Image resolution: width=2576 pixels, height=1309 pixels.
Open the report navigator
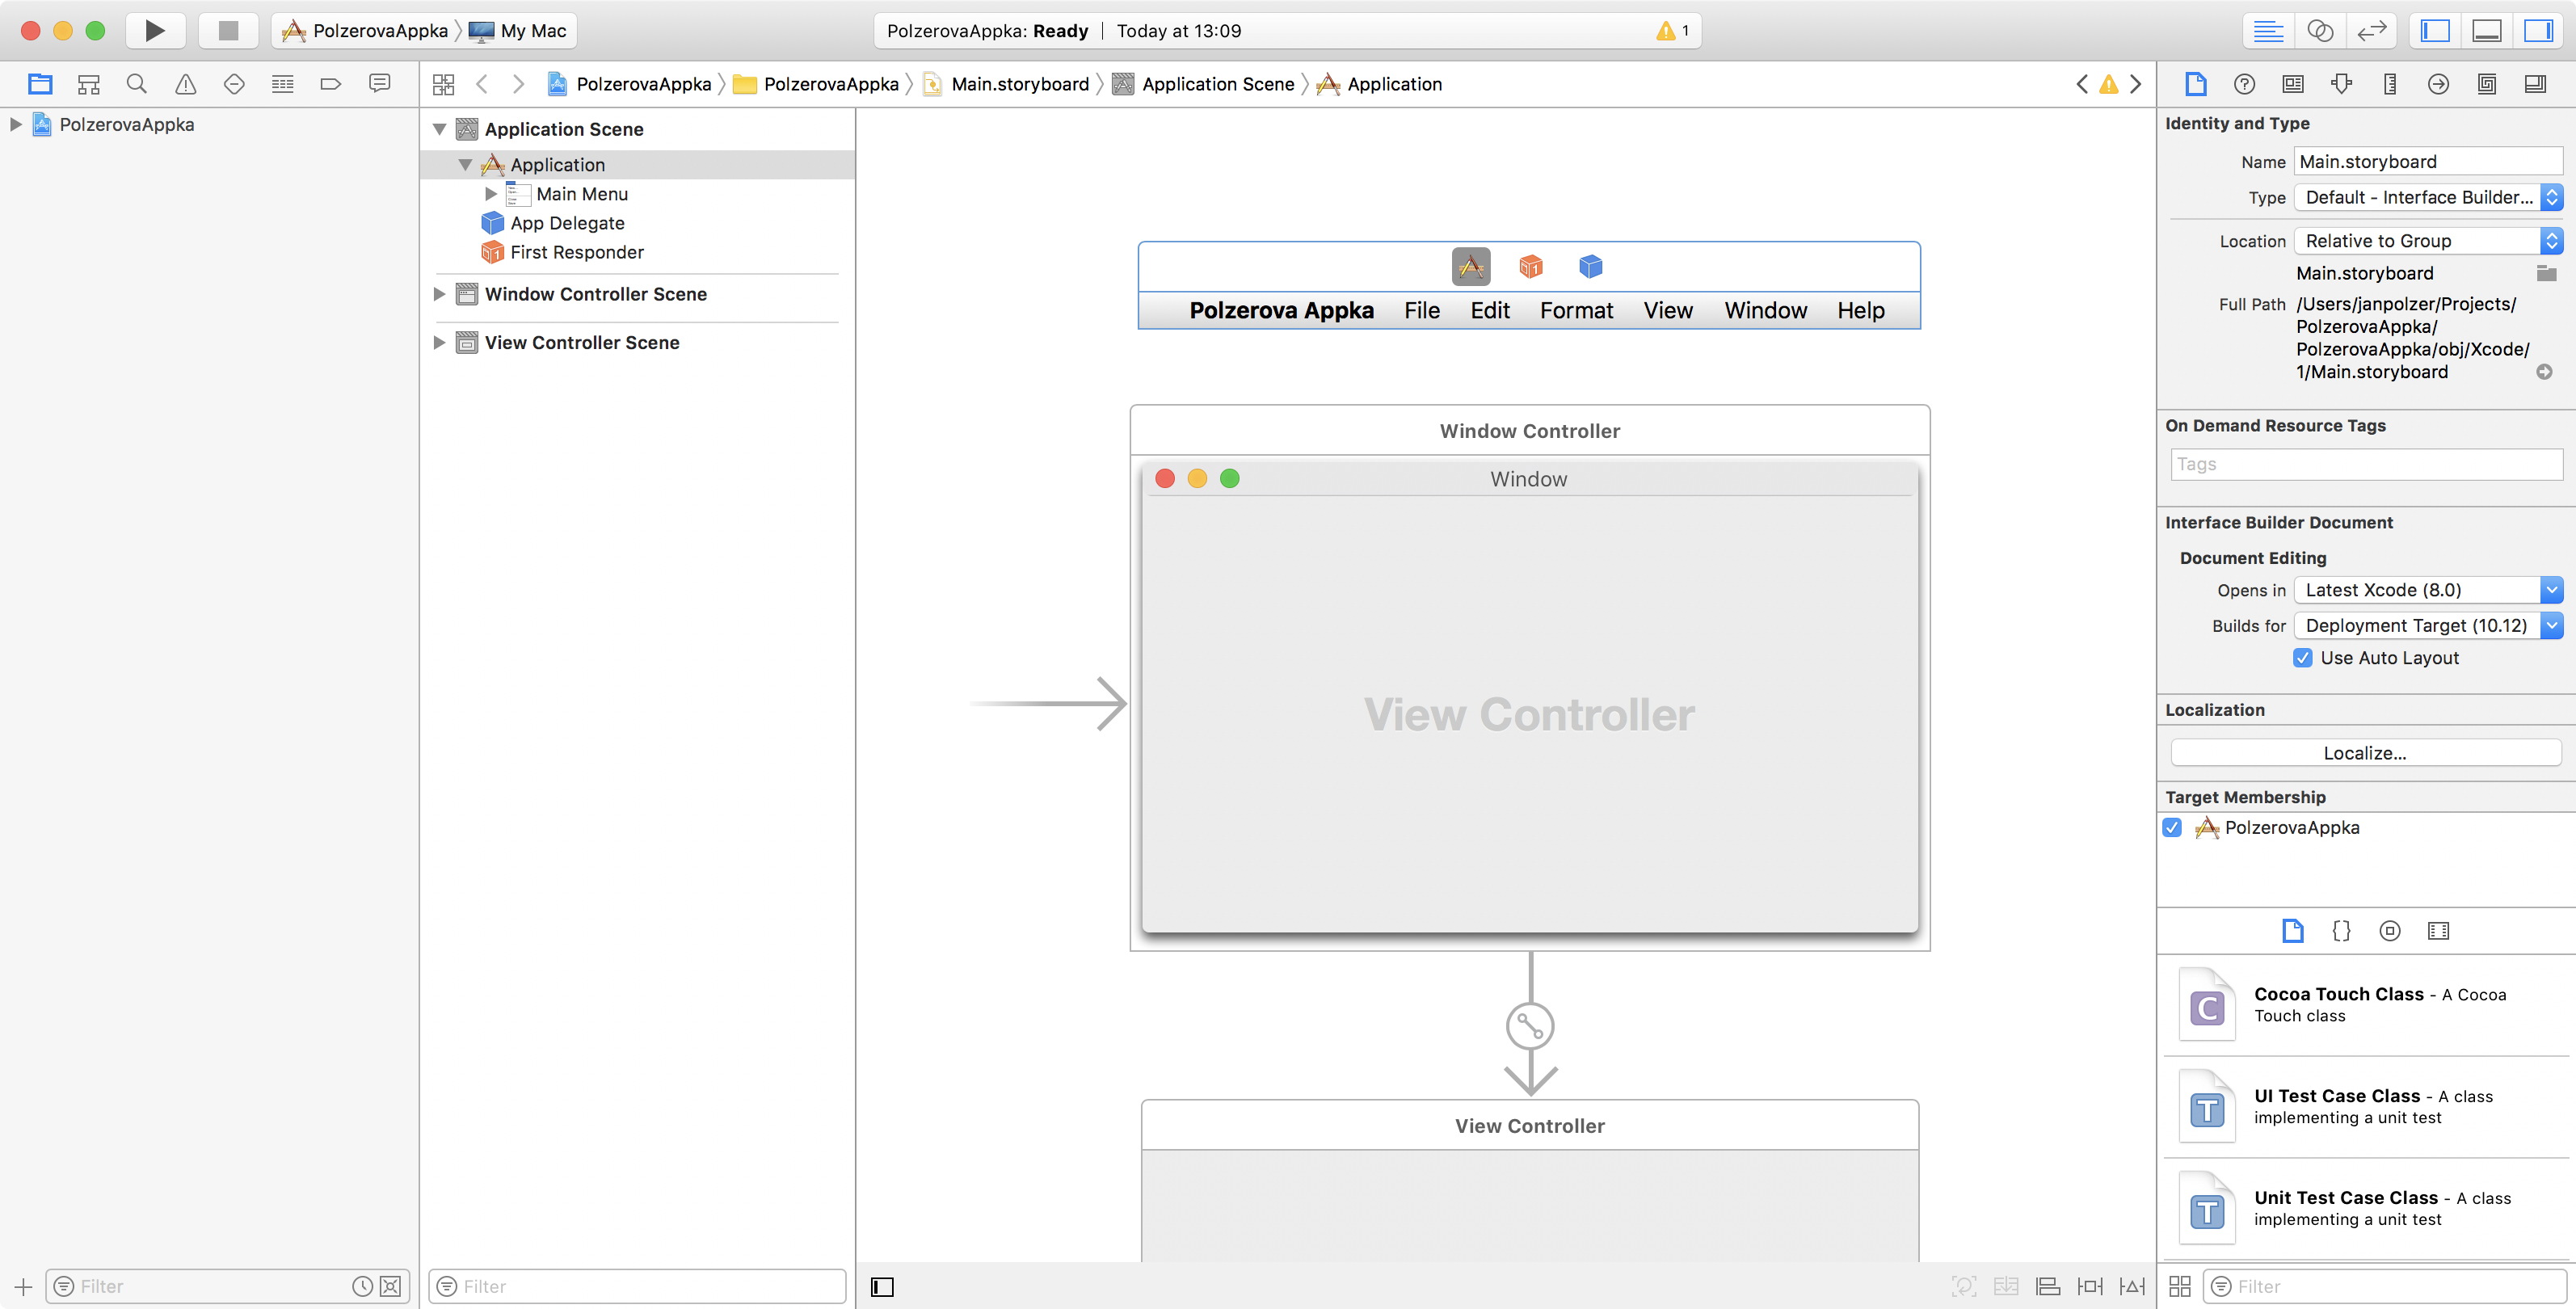click(380, 84)
